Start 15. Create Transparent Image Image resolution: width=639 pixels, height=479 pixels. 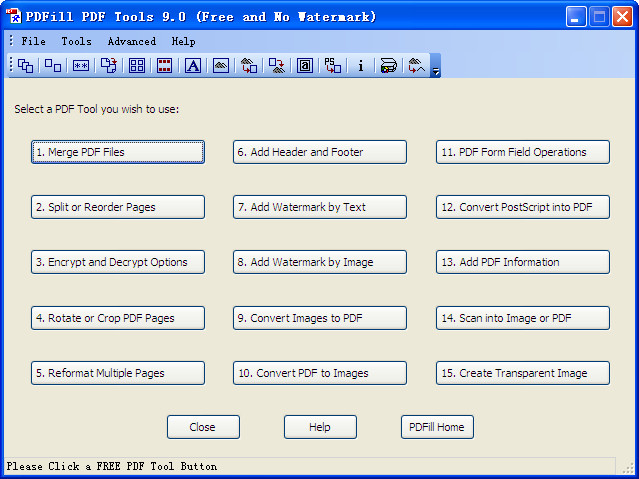coord(523,373)
